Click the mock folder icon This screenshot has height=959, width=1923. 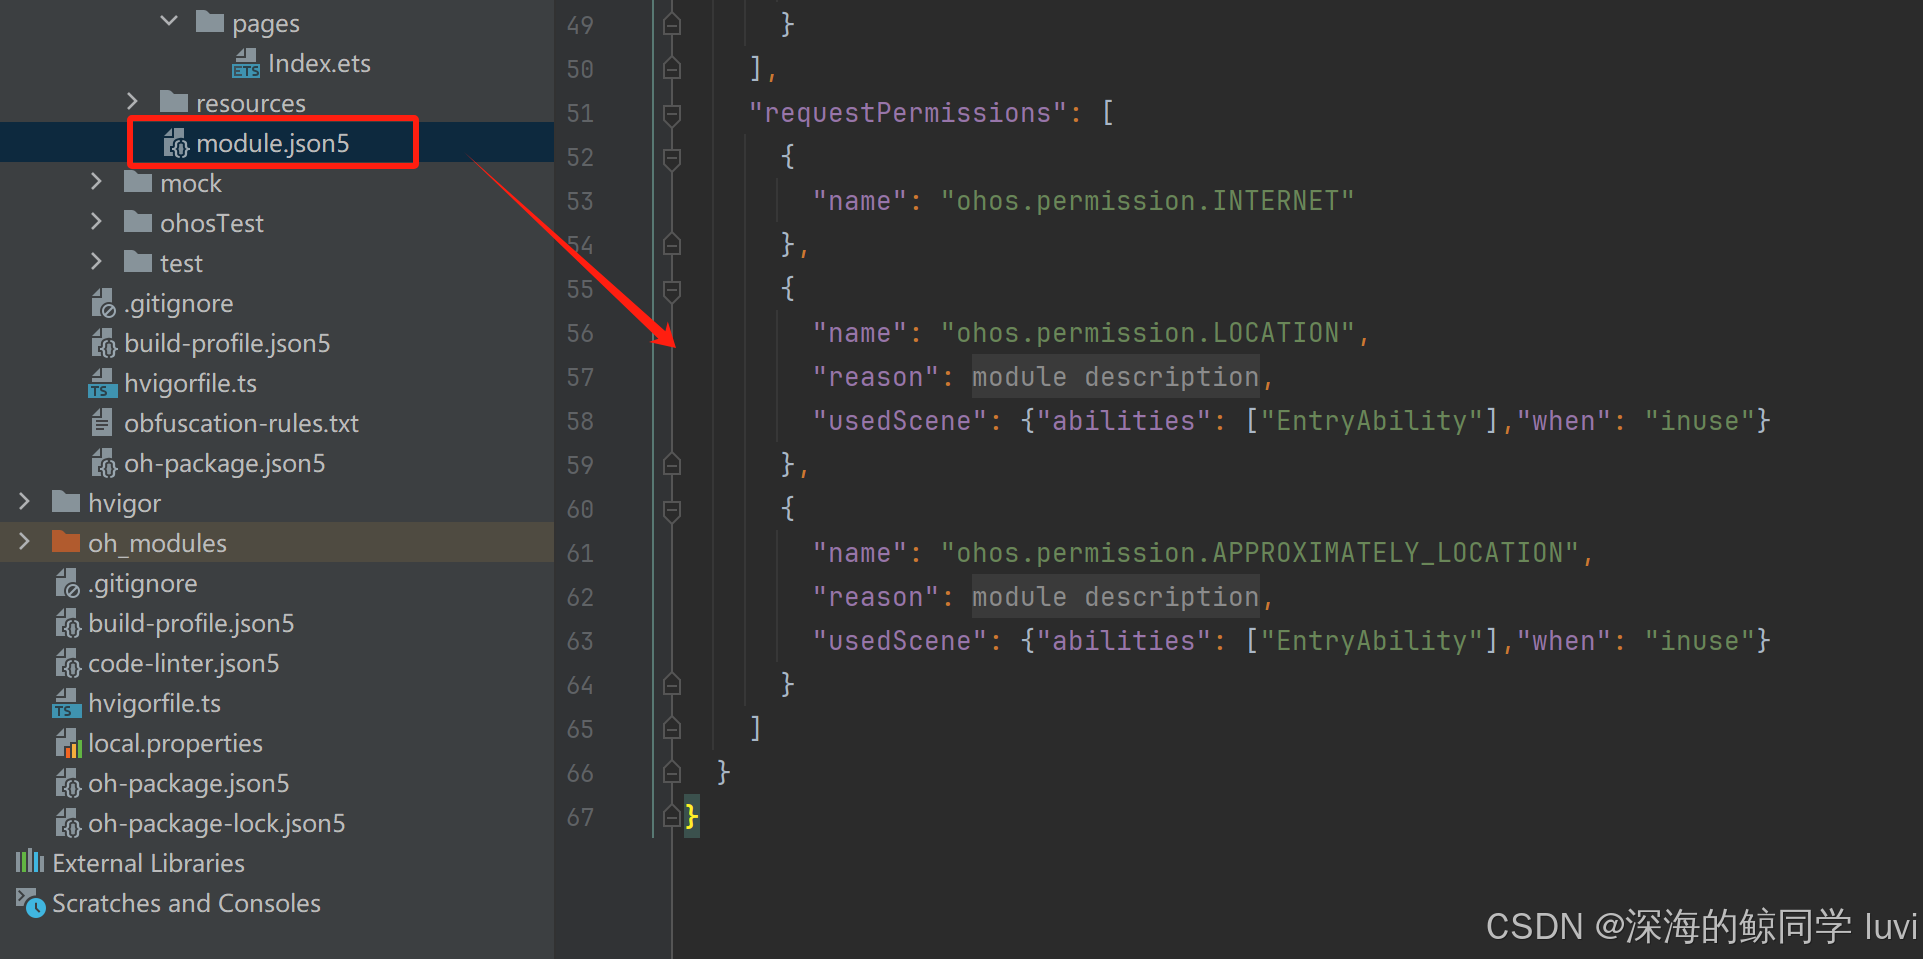[x=138, y=181]
